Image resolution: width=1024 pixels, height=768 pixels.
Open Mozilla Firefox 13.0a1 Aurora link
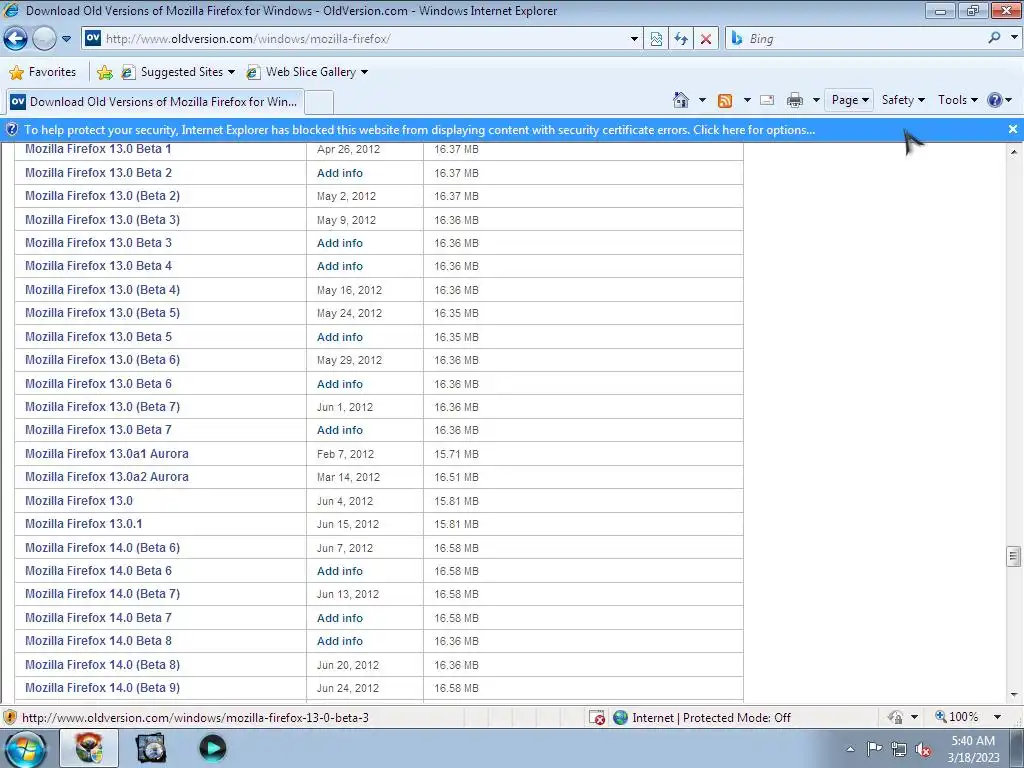(x=106, y=453)
